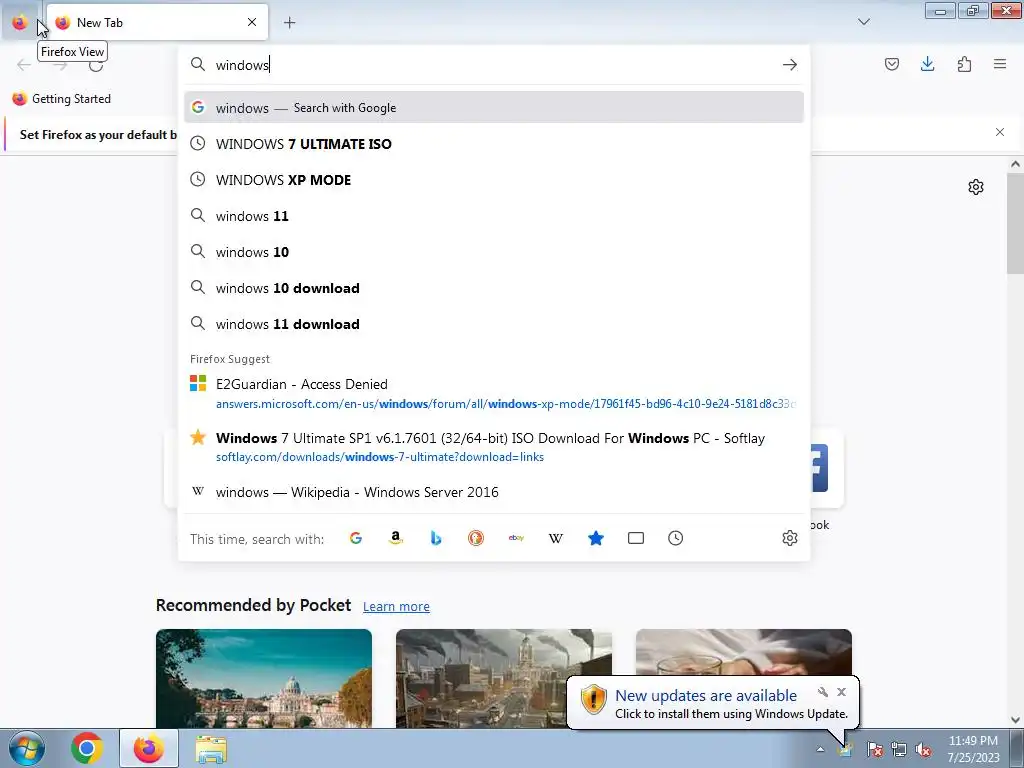Open the Firefox application menu
This screenshot has height=768, width=1024.
(1000, 64)
